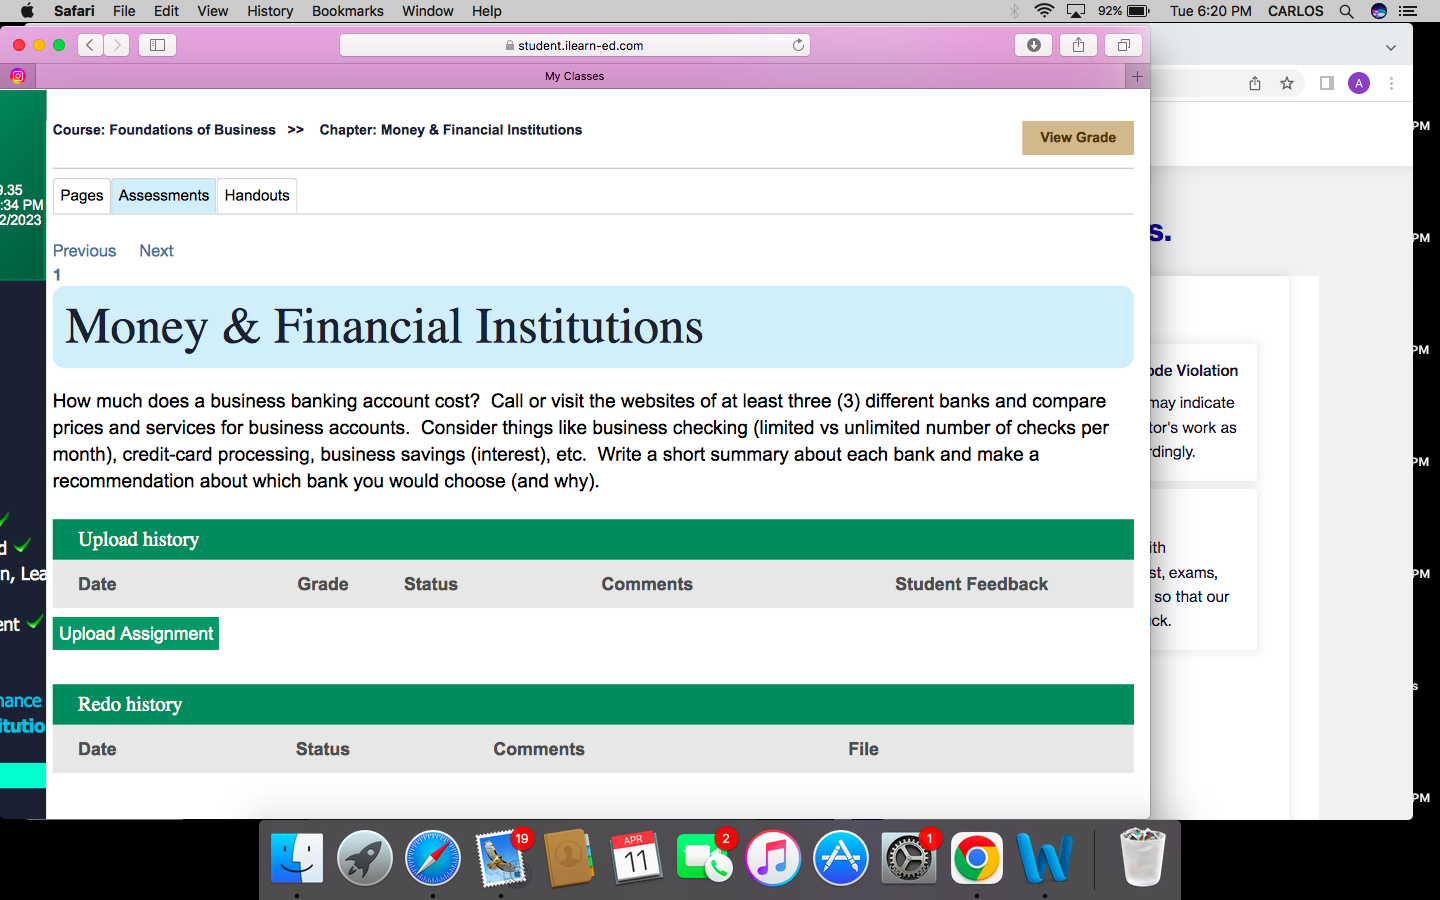Click the Upload history section header
Viewport: 1440px width, 900px height.
point(593,540)
